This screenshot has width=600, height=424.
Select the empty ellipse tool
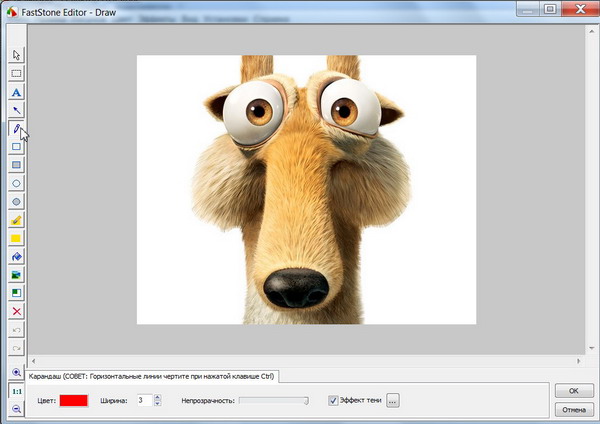16,183
